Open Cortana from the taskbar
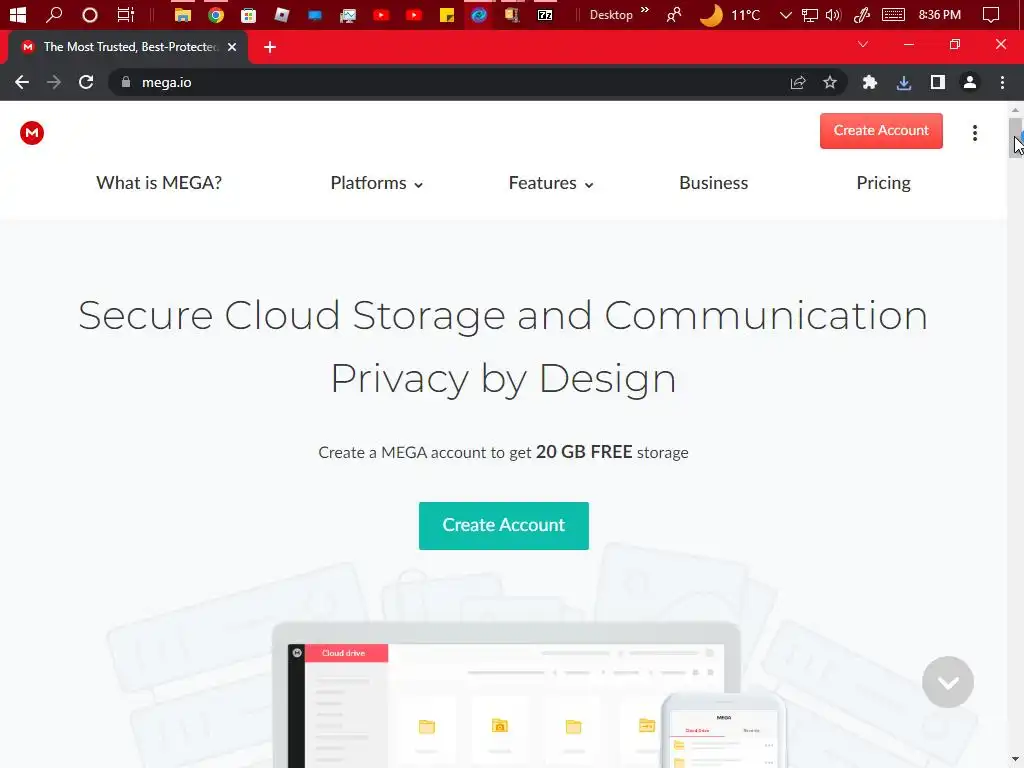The image size is (1024, 768). [89, 14]
